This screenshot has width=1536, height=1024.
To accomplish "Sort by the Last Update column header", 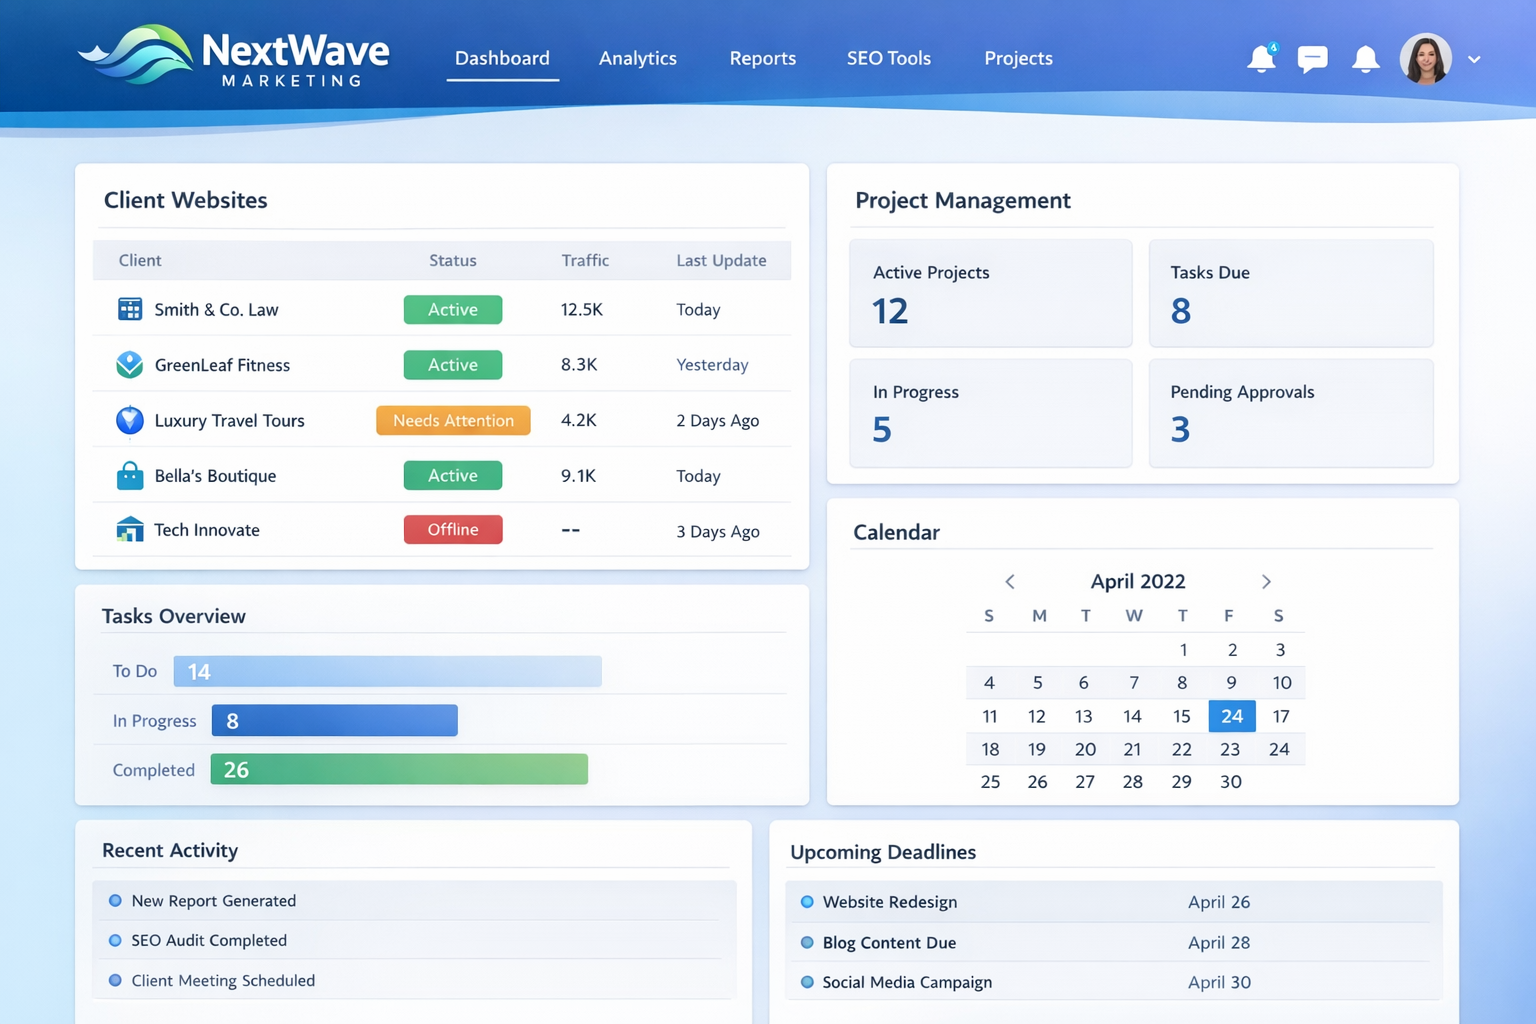I will (x=721, y=260).
